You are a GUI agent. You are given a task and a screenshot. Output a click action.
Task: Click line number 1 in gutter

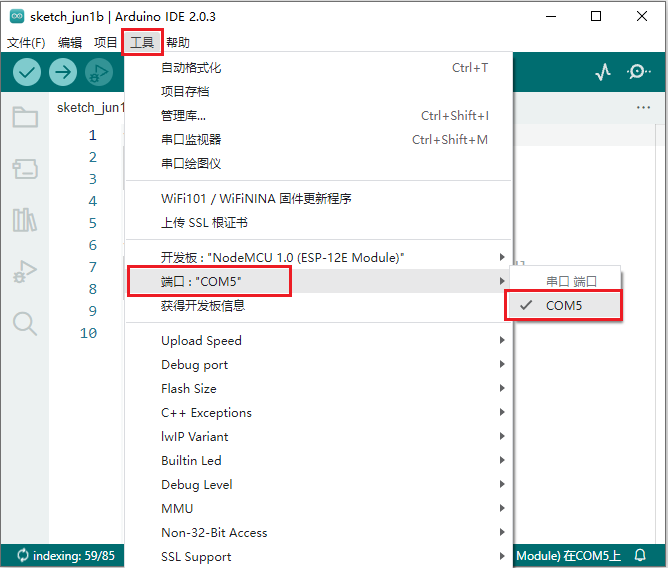92,135
